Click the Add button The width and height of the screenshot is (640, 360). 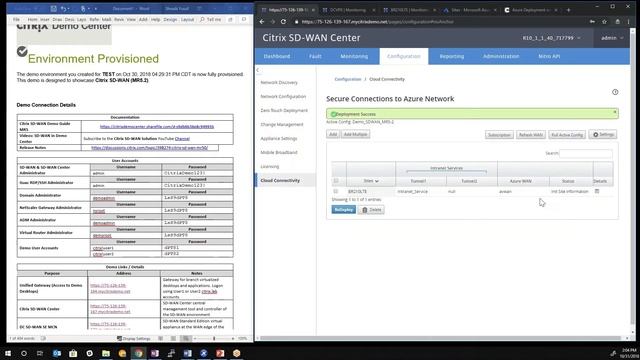(333, 134)
